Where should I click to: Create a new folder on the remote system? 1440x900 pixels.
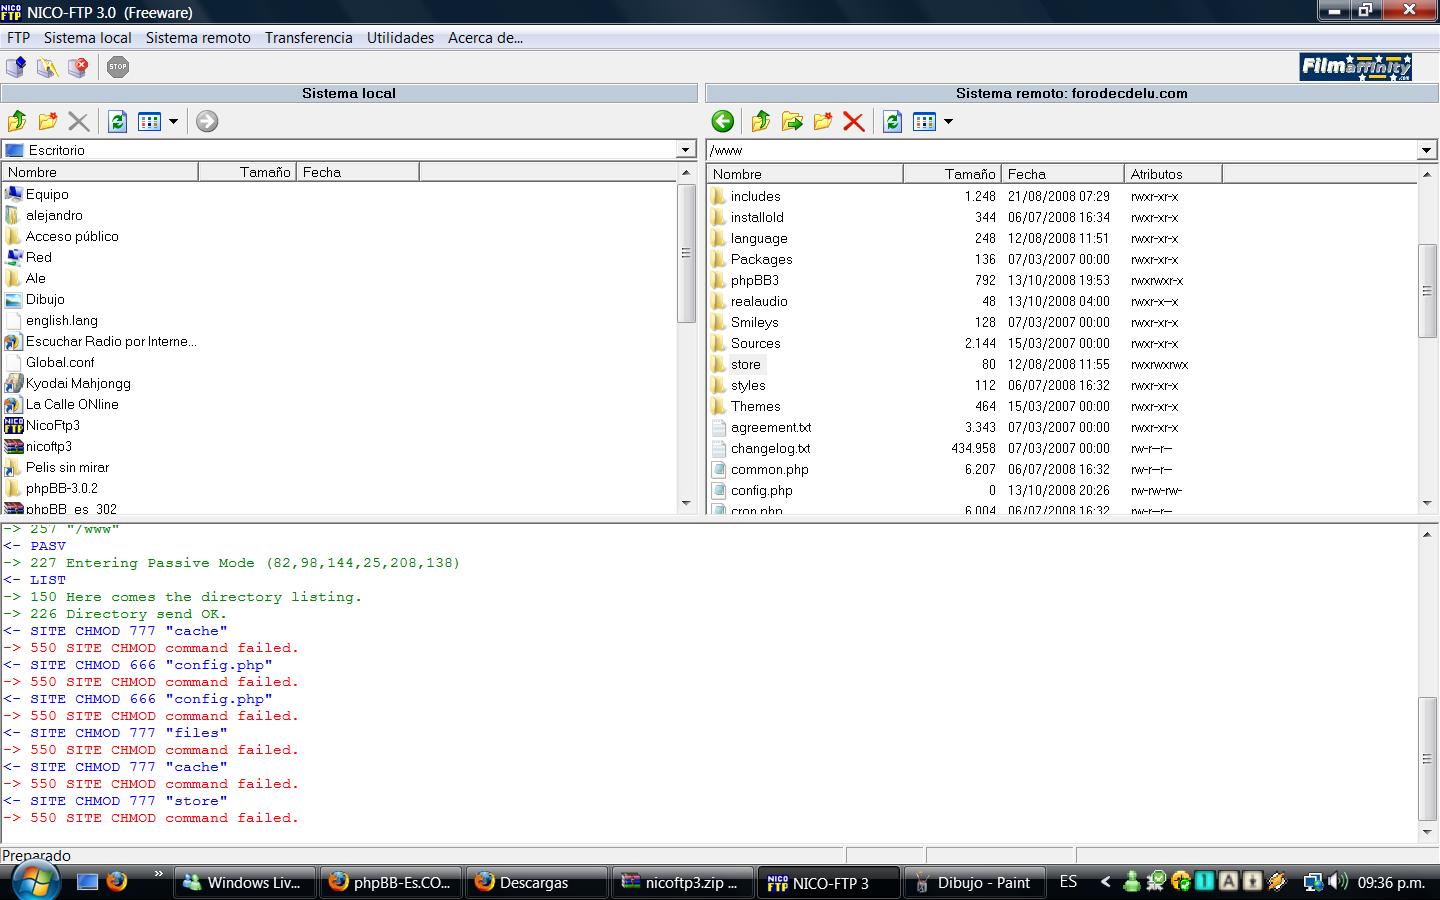823,122
